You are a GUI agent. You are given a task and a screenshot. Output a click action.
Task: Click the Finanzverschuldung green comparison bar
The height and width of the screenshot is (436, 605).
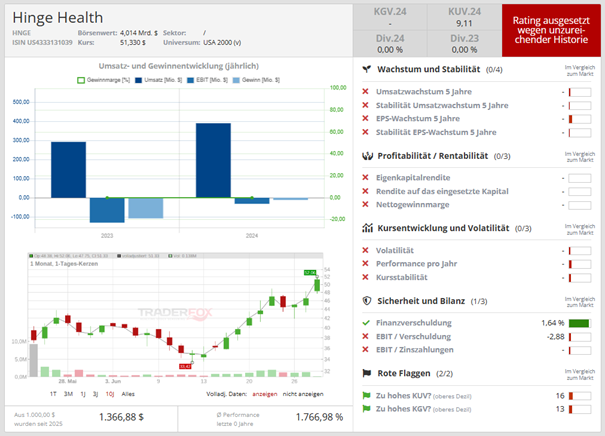pyautogui.click(x=580, y=323)
